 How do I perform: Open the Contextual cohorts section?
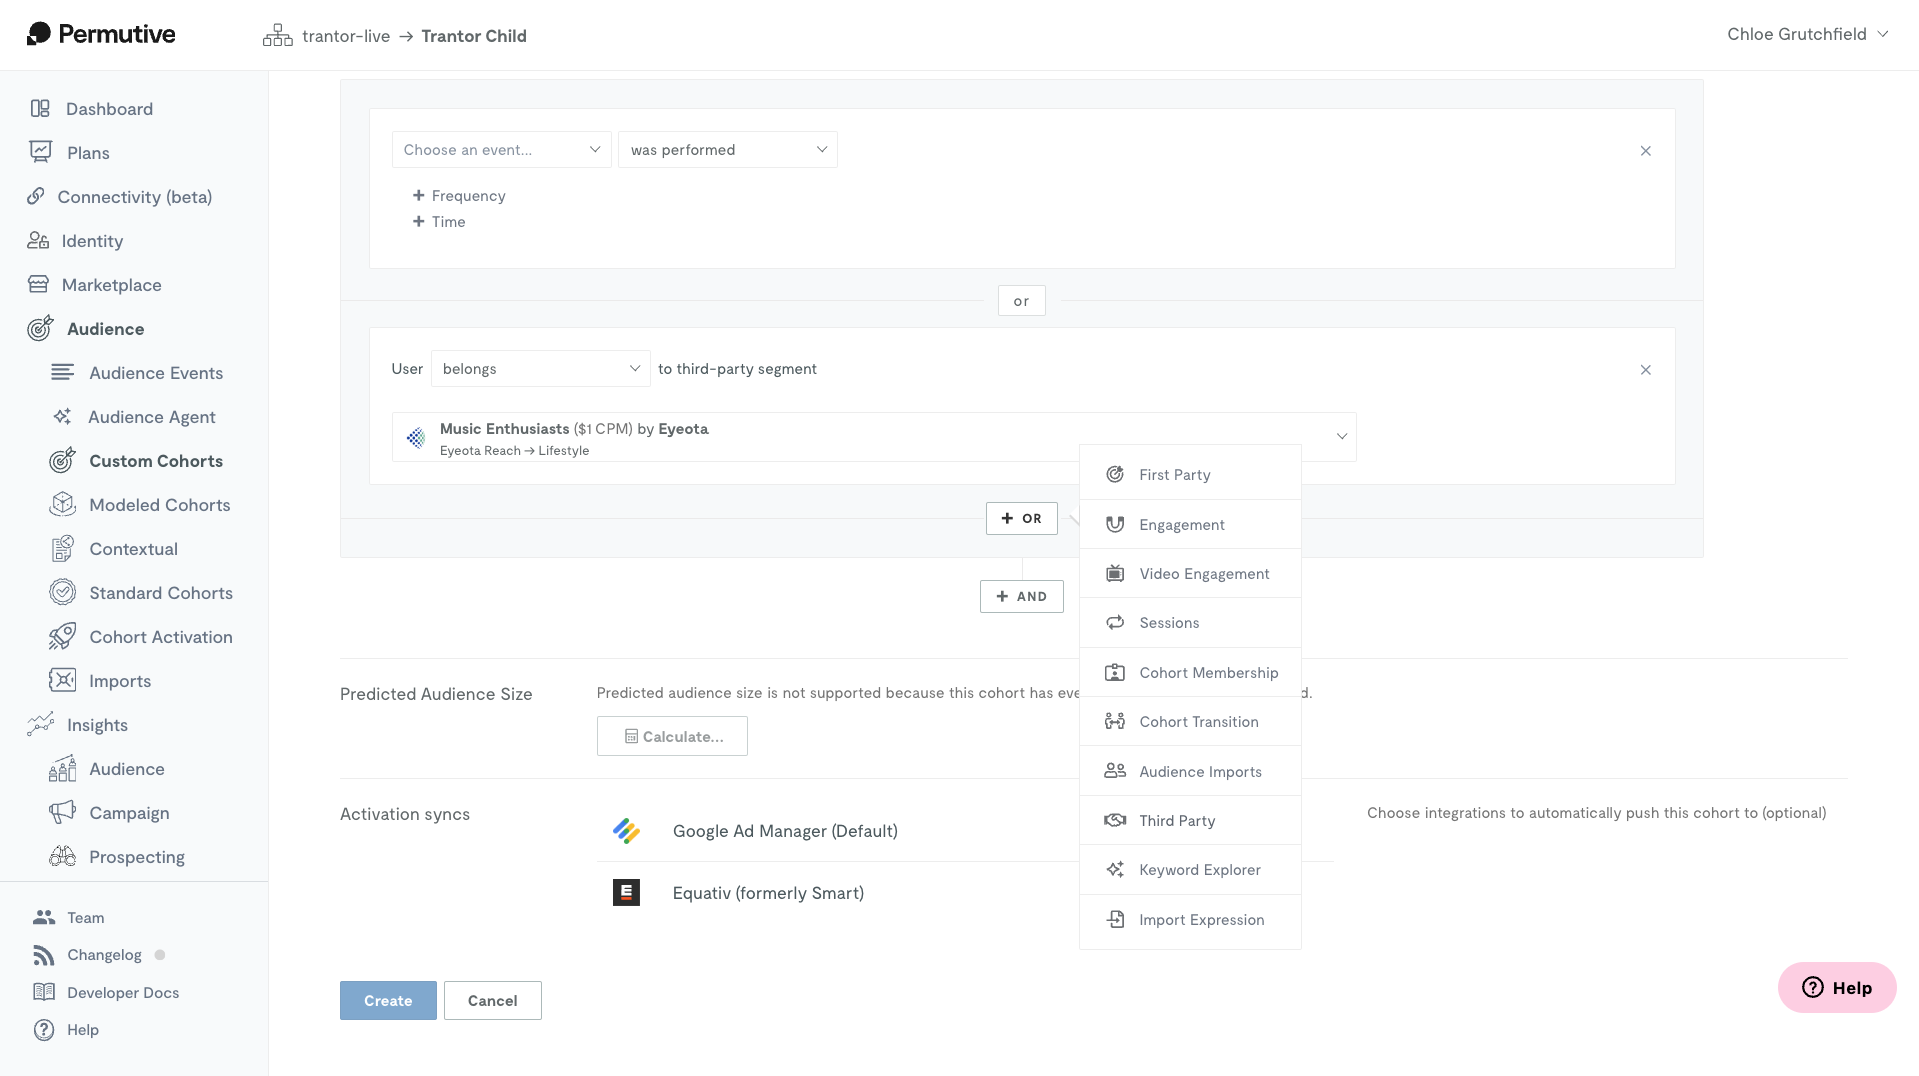(134, 548)
